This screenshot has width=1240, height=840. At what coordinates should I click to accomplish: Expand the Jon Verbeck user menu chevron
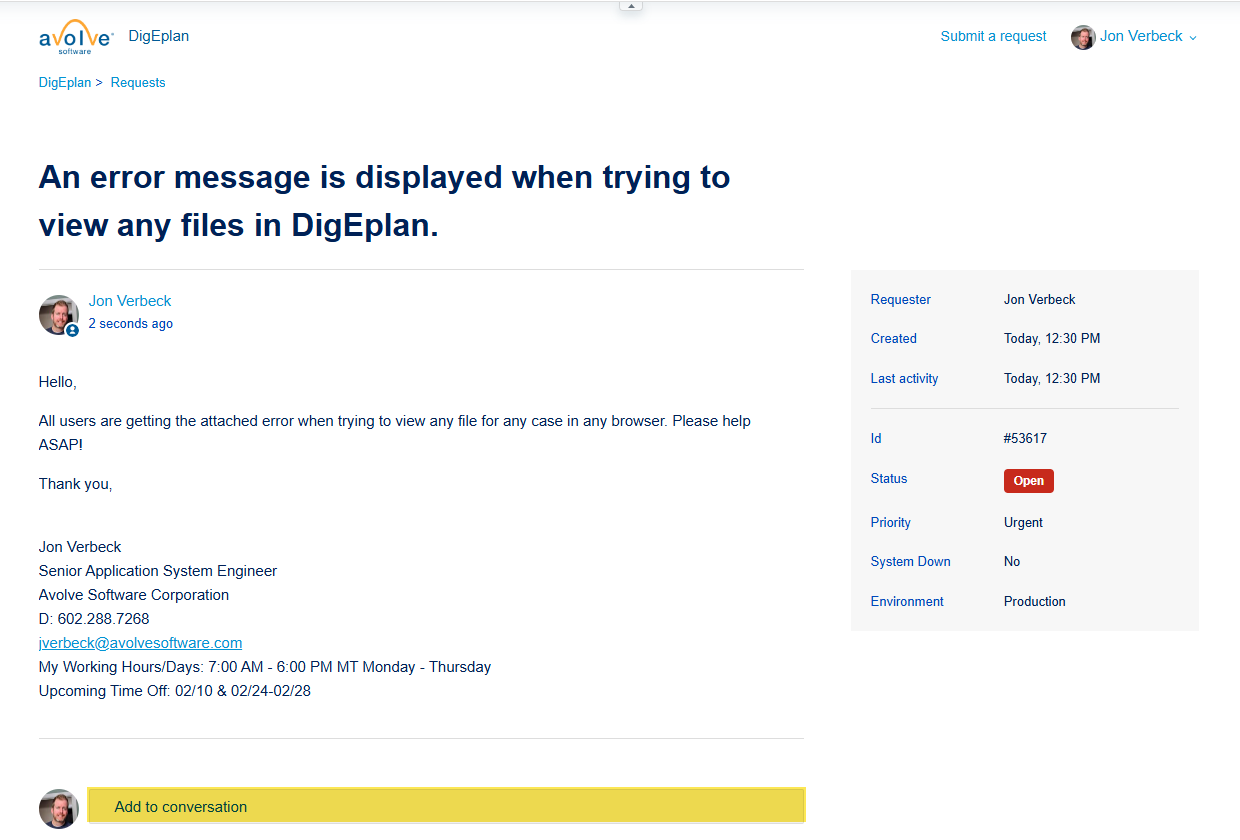[1192, 38]
